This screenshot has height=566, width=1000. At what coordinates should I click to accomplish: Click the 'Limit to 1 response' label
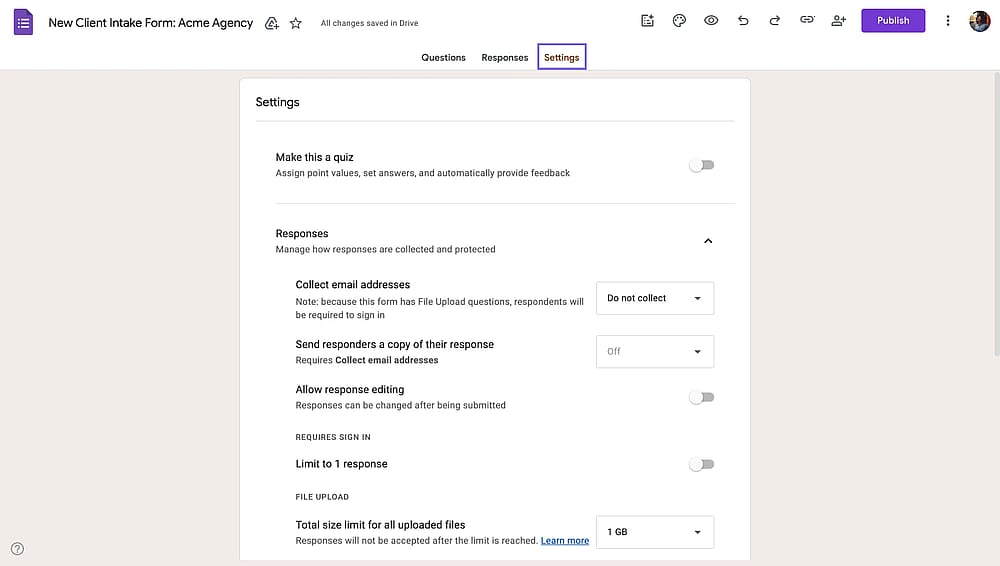pyautogui.click(x=341, y=464)
